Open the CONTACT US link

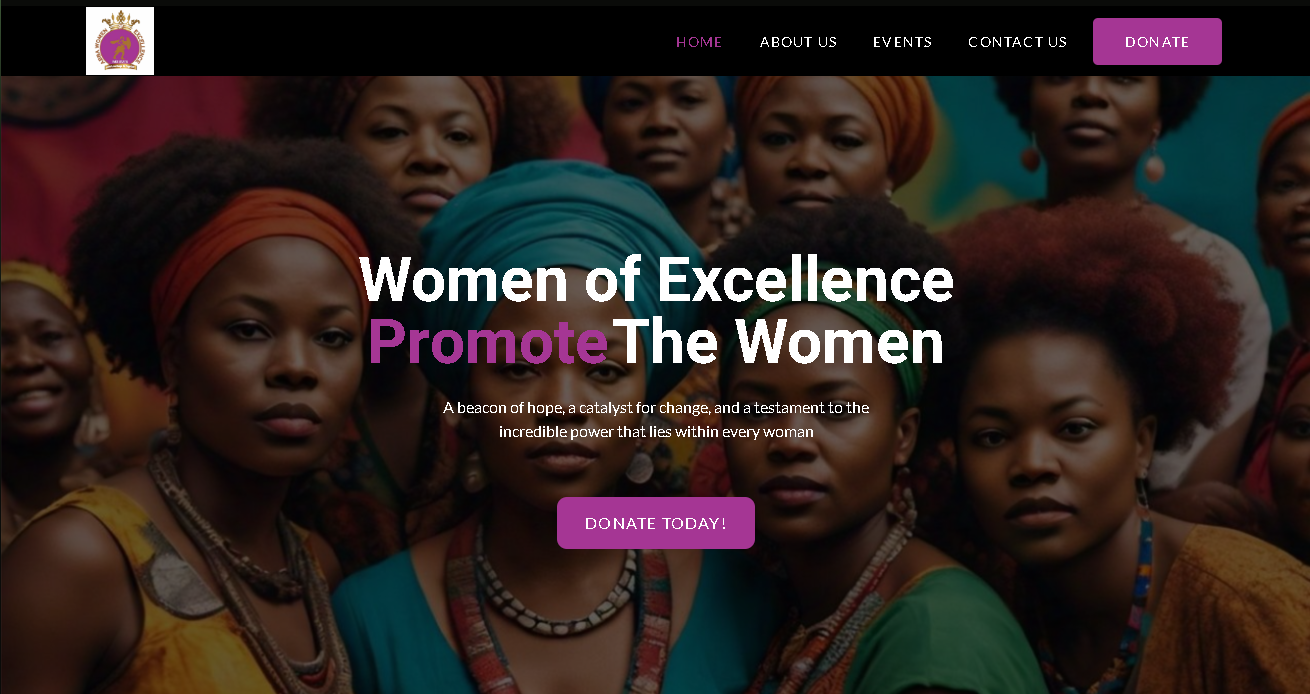[x=1017, y=42]
